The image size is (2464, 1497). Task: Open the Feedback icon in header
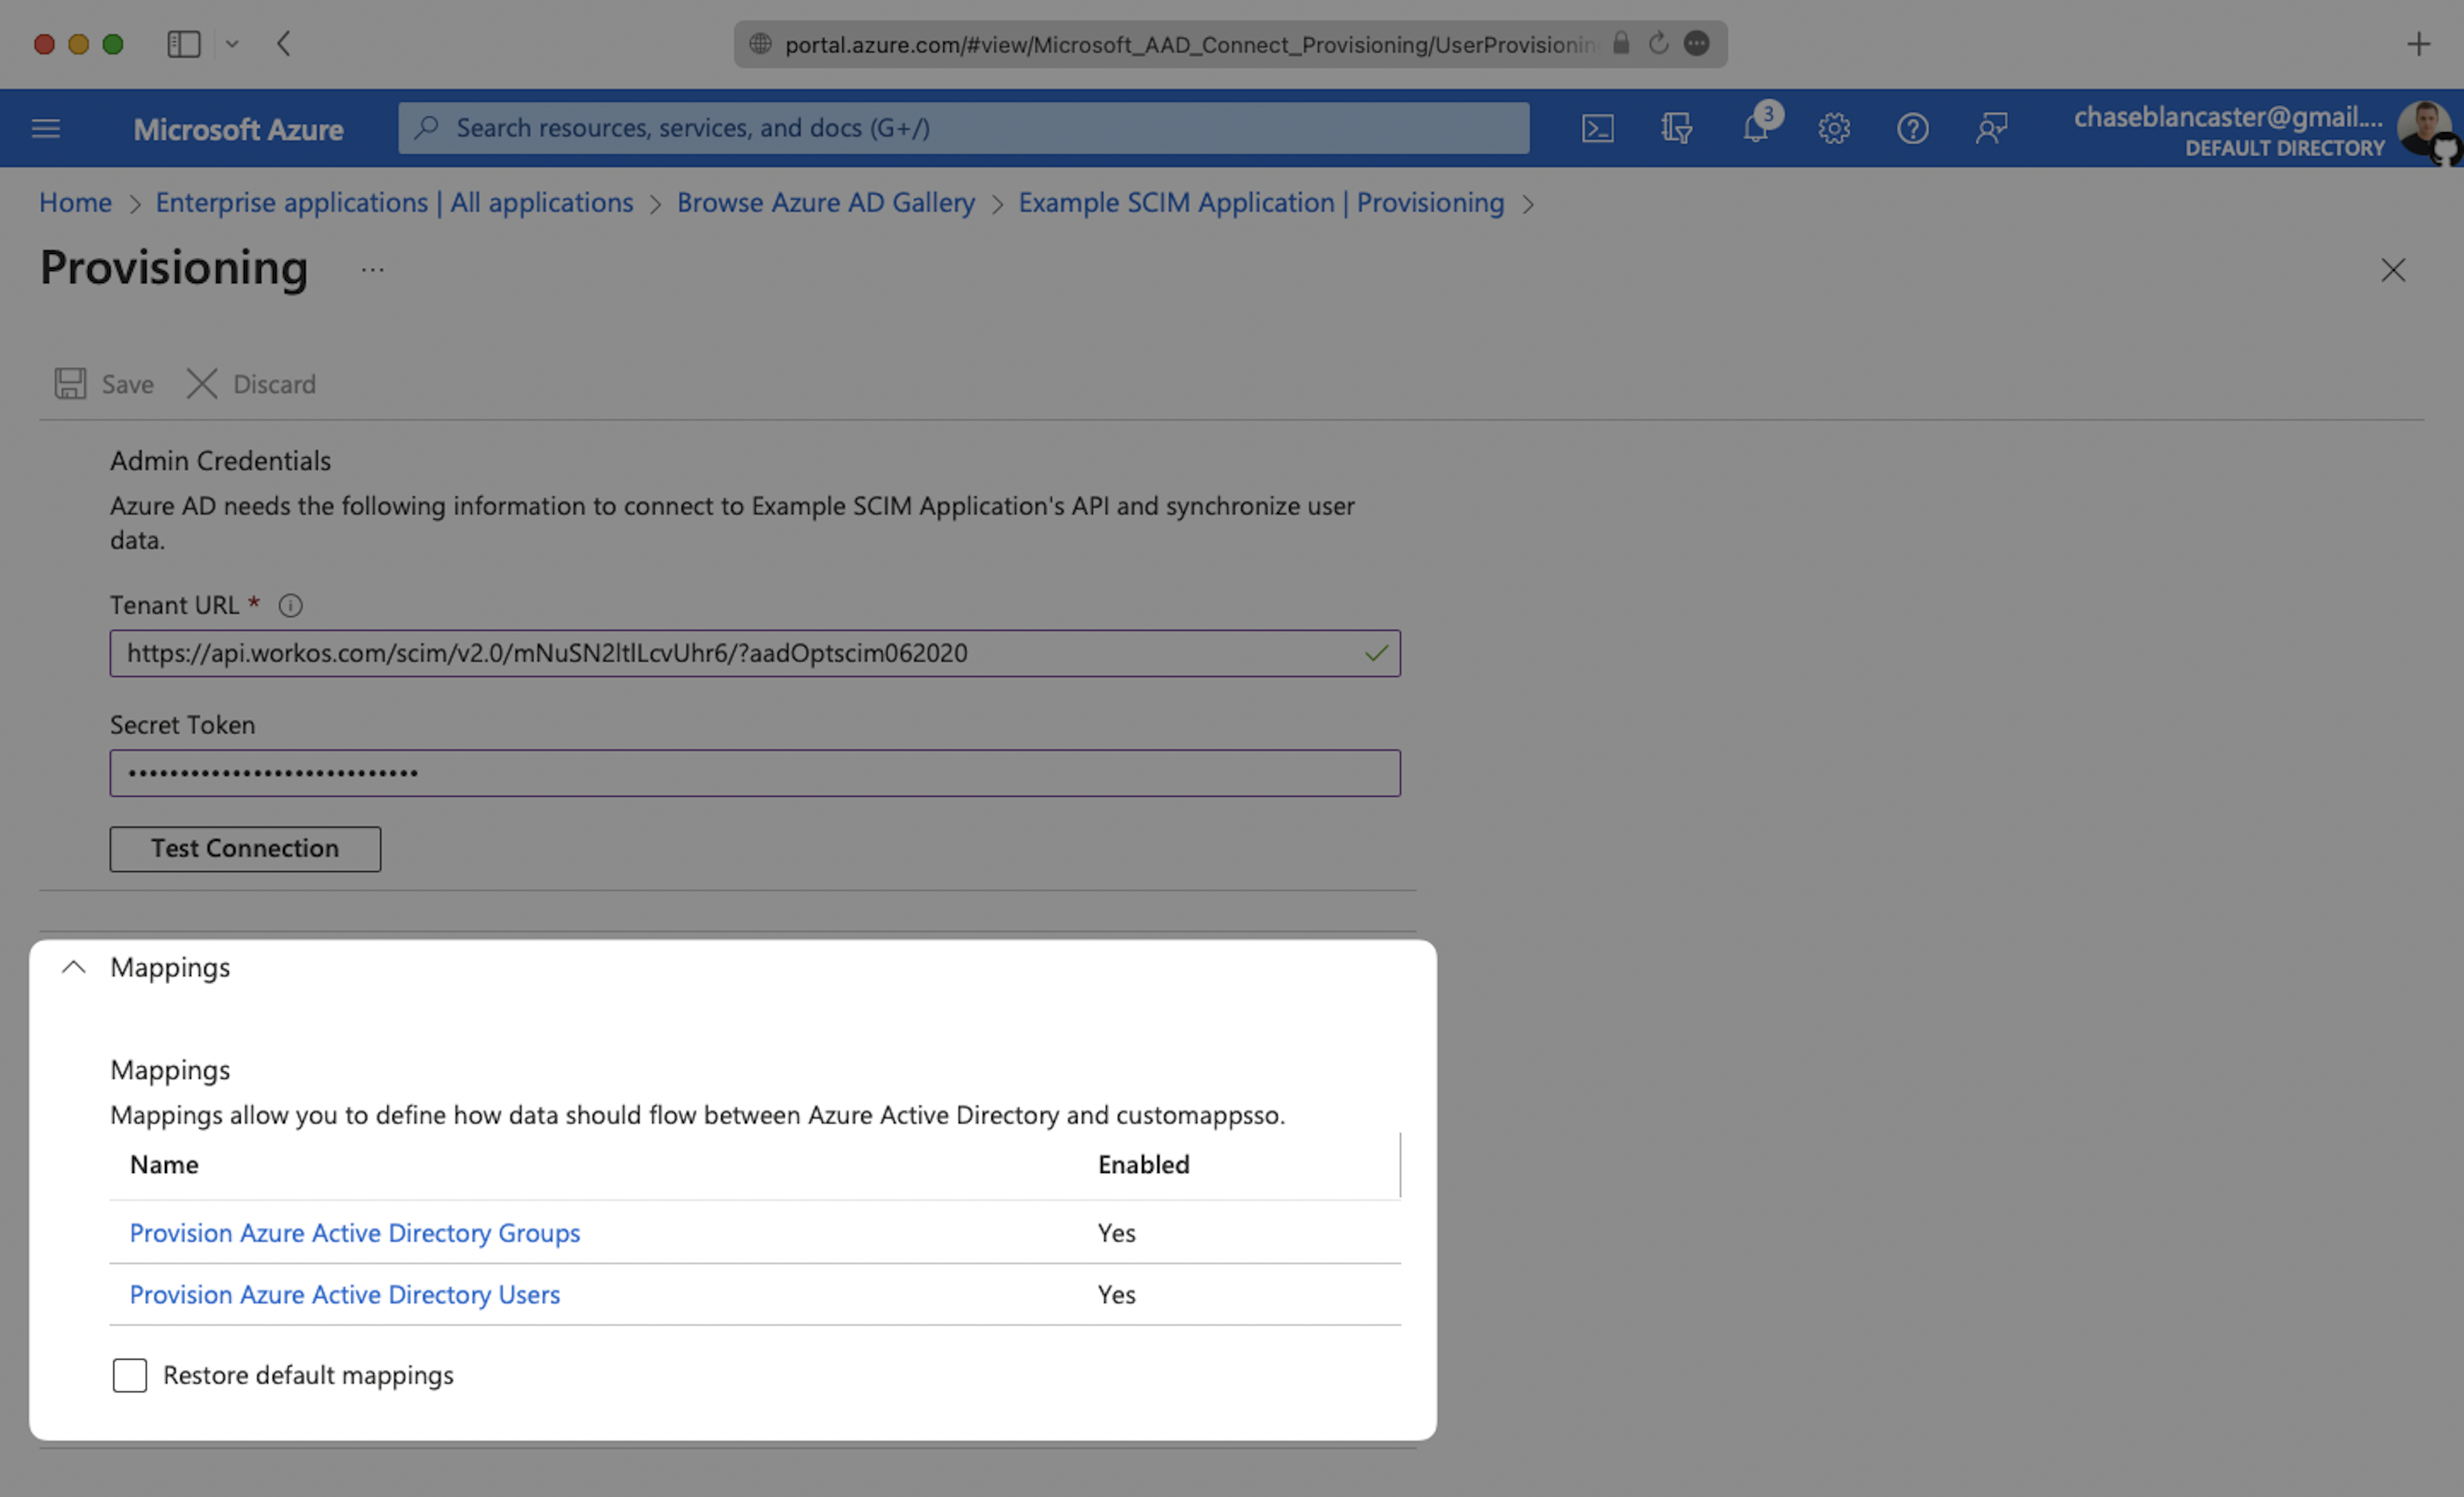click(1991, 129)
